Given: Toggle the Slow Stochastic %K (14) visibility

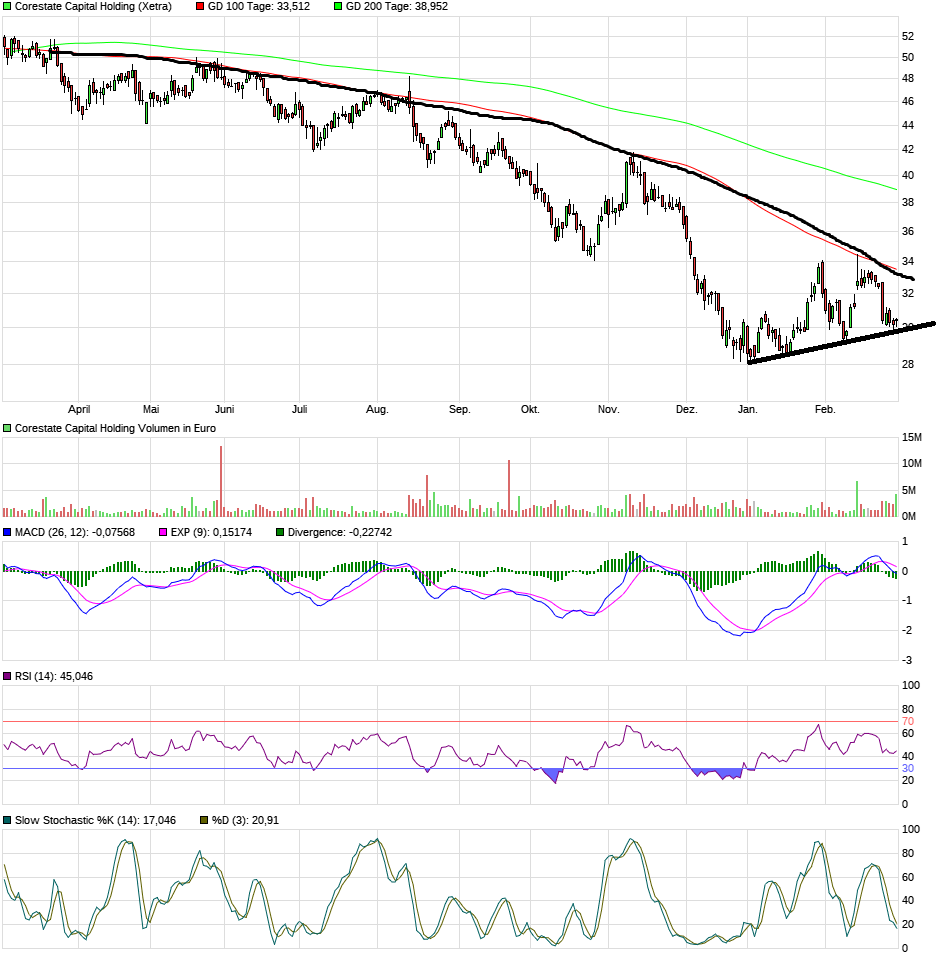Looking at the screenshot, I should click(x=7, y=817).
